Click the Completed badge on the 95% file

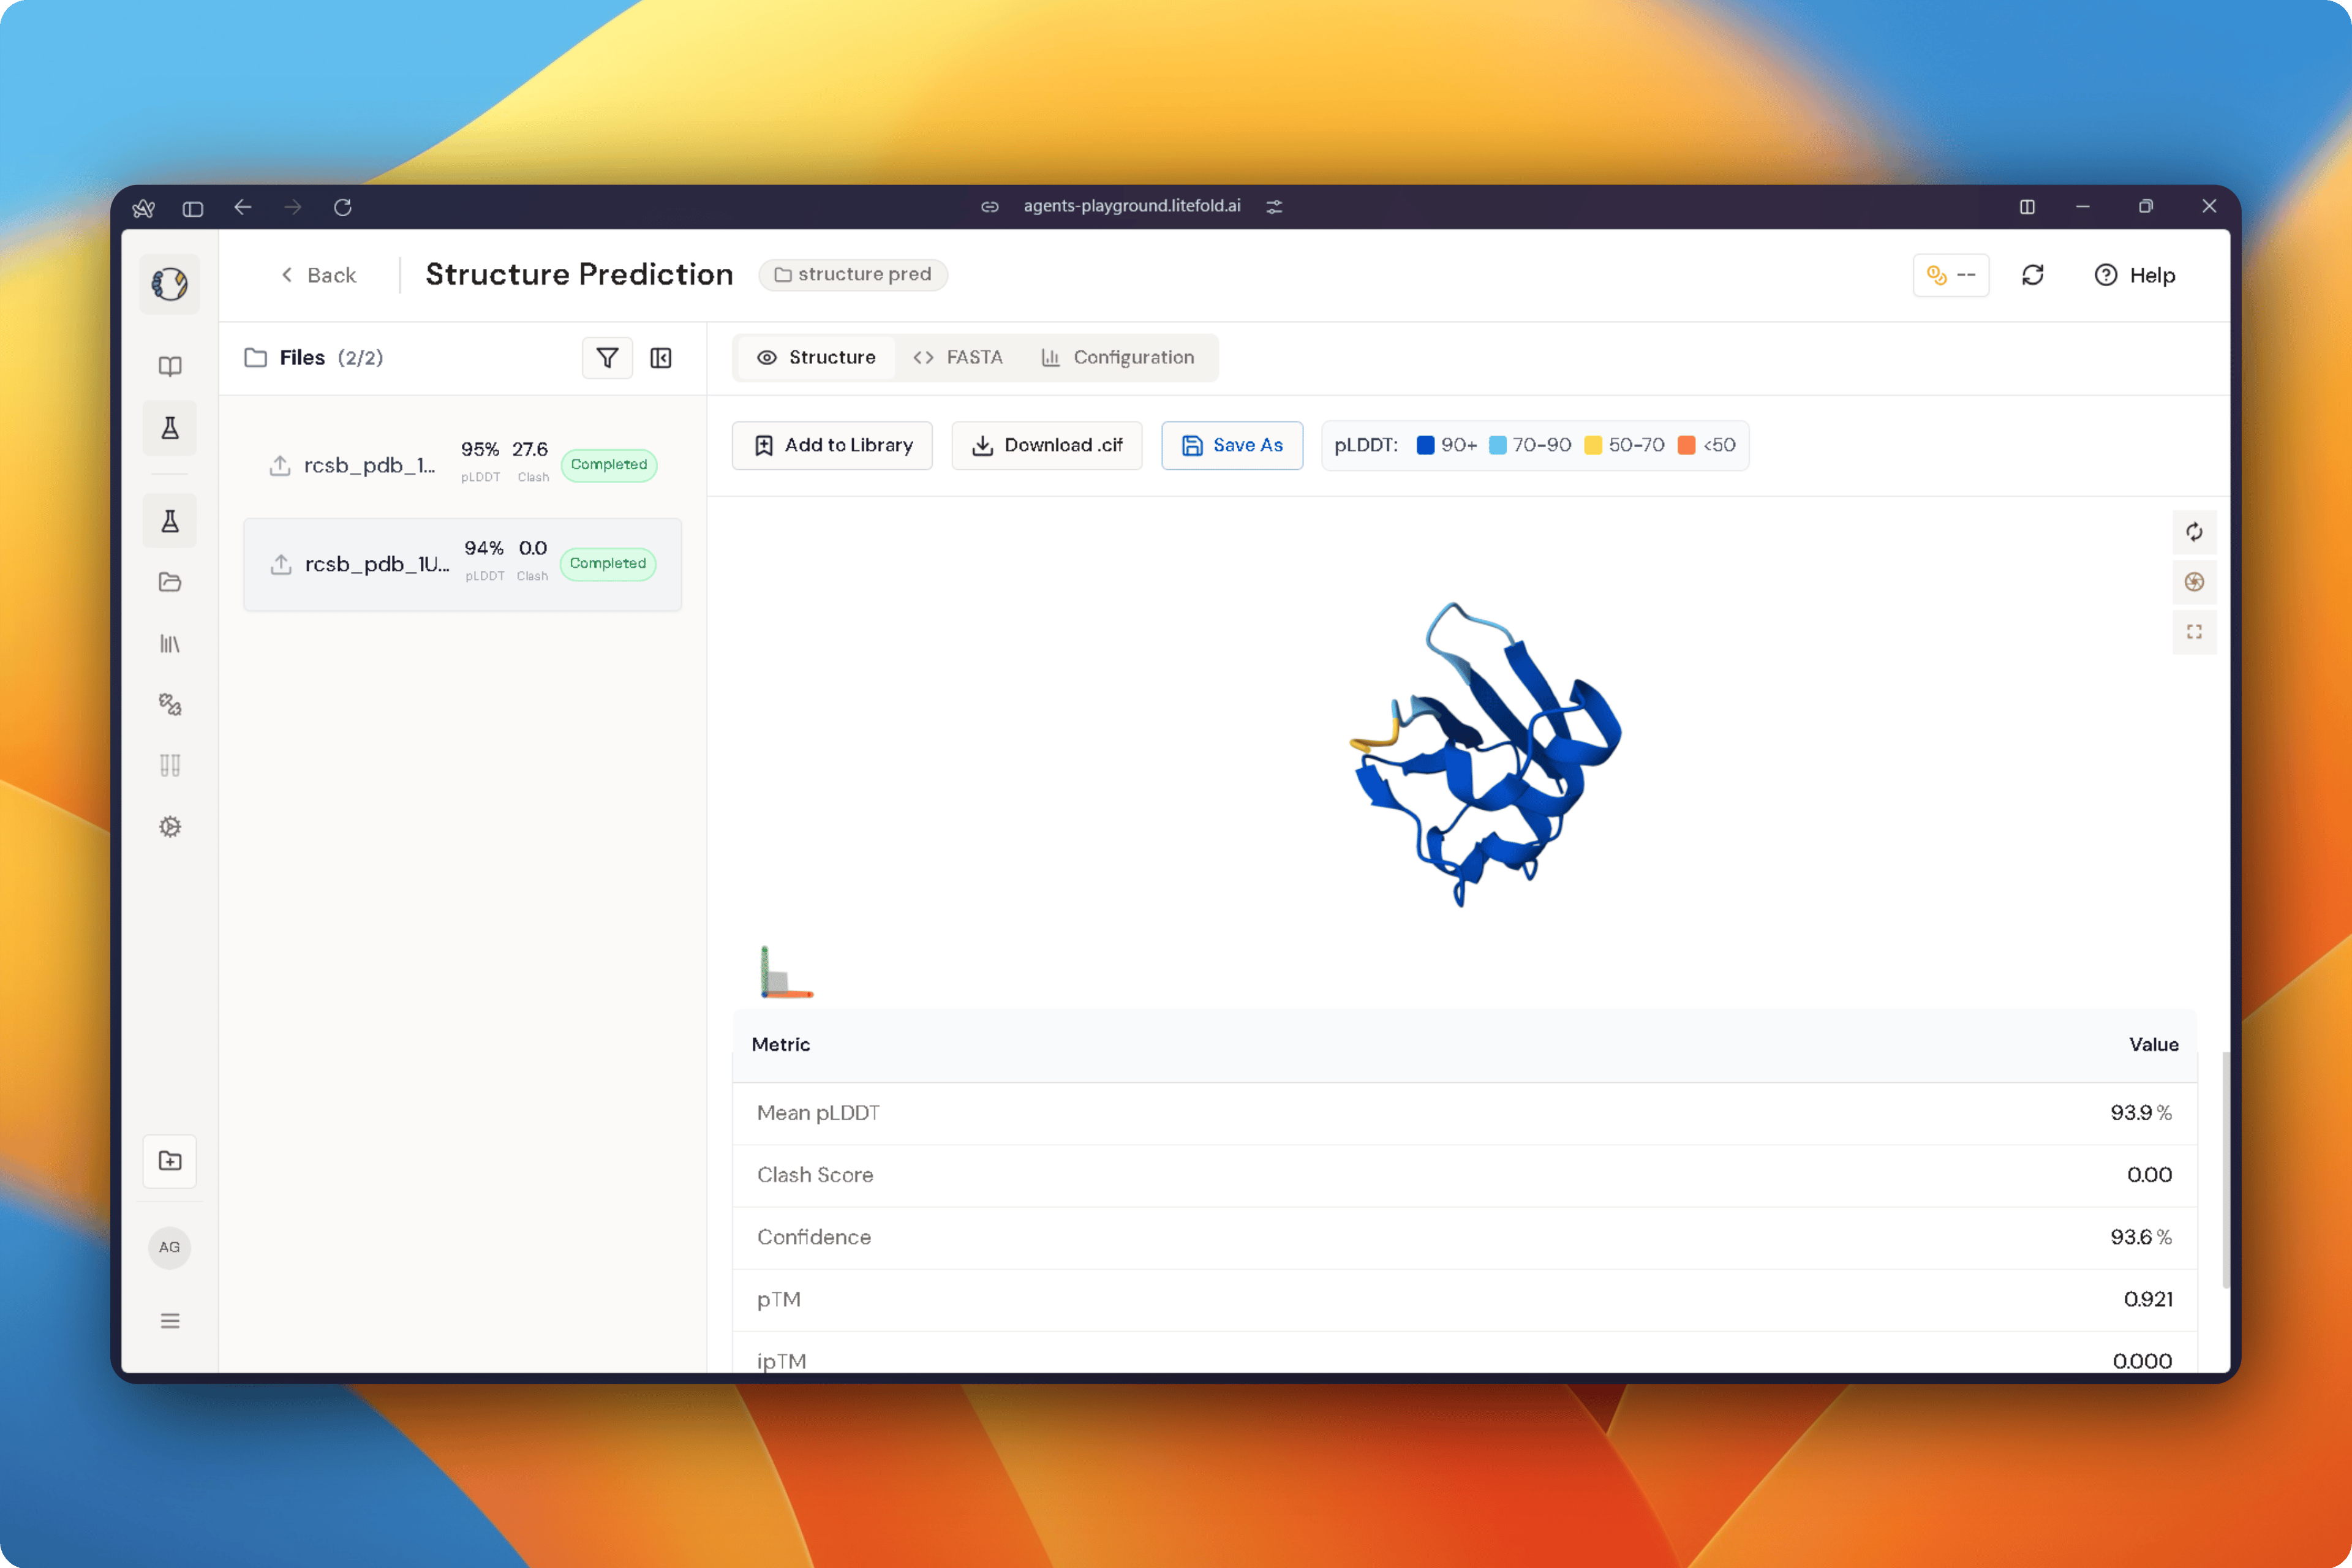coord(609,465)
